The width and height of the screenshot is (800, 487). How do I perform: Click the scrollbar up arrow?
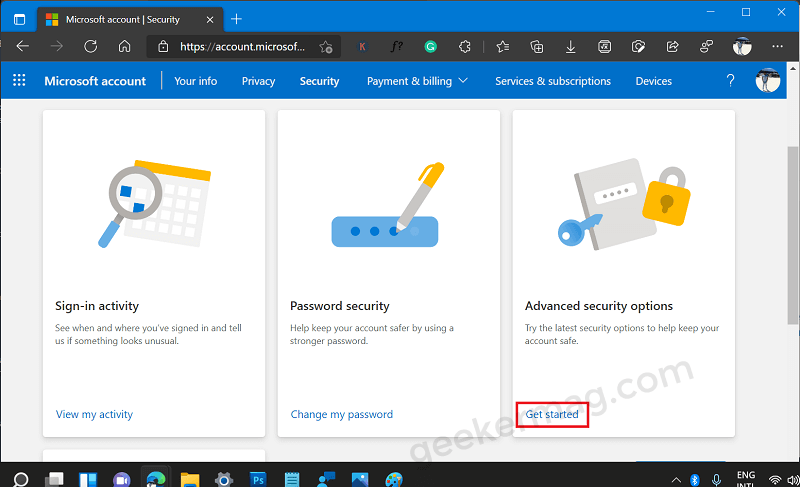(793, 68)
